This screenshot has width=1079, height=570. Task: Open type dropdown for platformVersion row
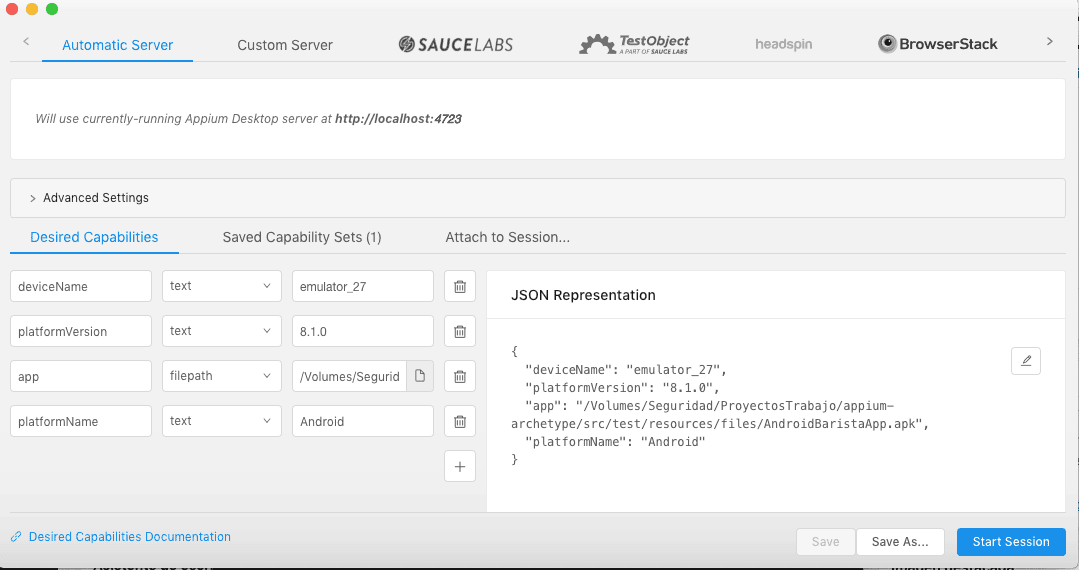click(222, 331)
